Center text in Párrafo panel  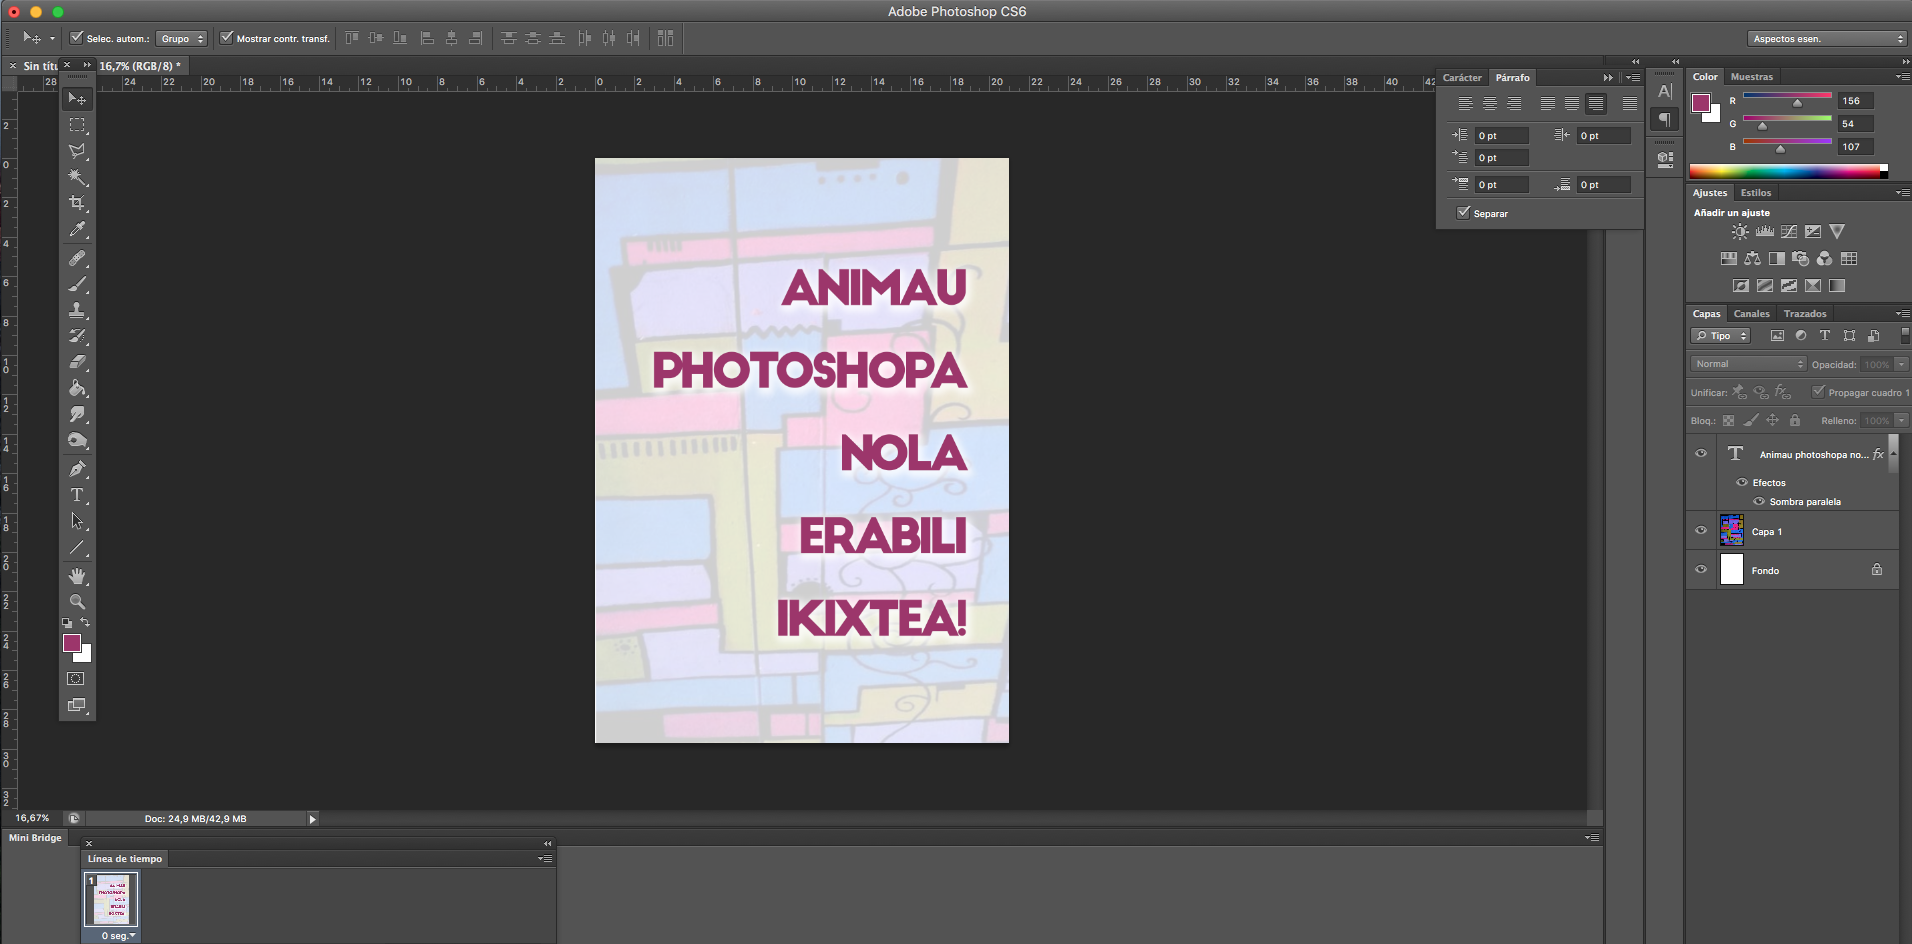tap(1490, 103)
